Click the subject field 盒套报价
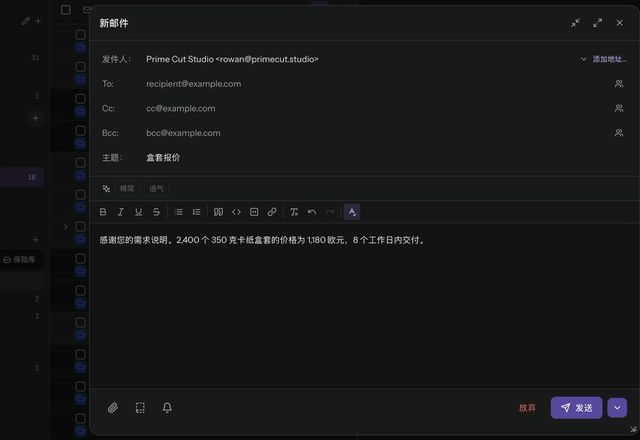The image size is (640, 440). pos(384,158)
